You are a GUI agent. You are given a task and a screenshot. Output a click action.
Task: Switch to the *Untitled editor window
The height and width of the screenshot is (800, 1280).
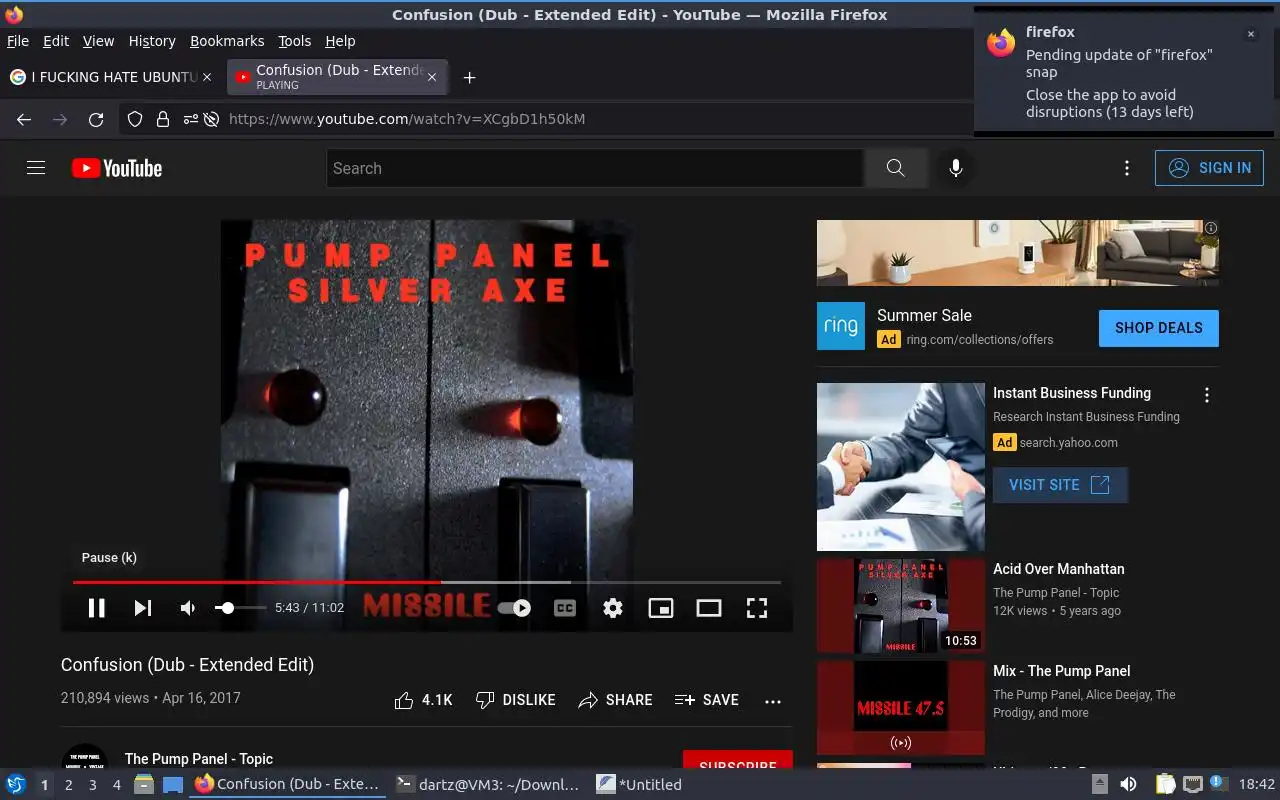tap(640, 784)
